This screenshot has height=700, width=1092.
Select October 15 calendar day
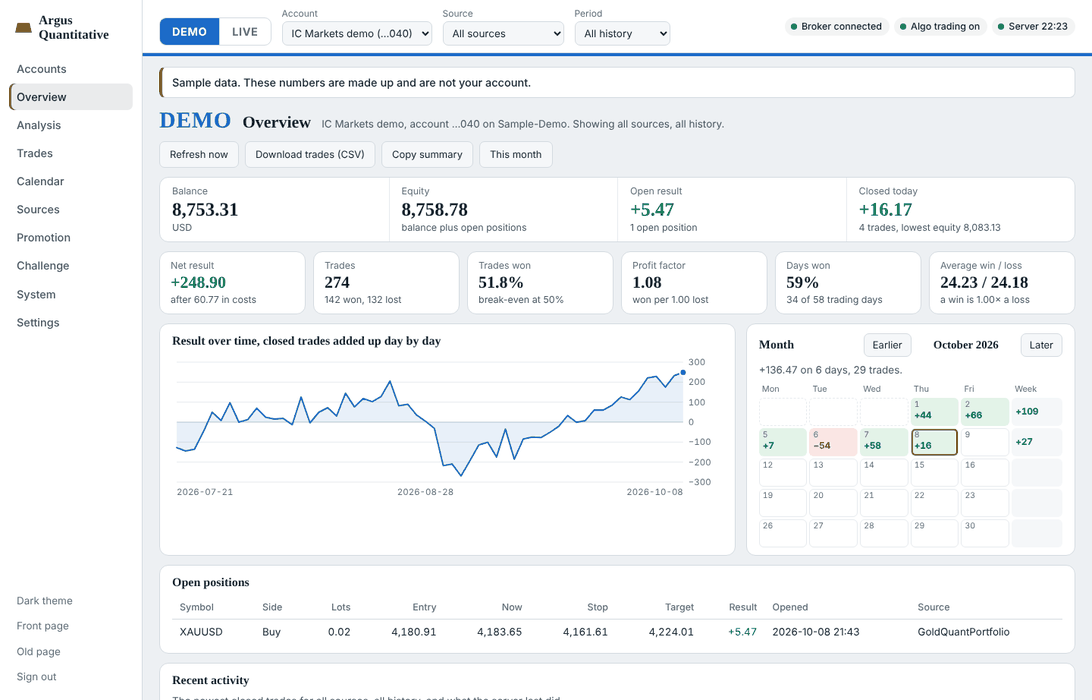935,473
